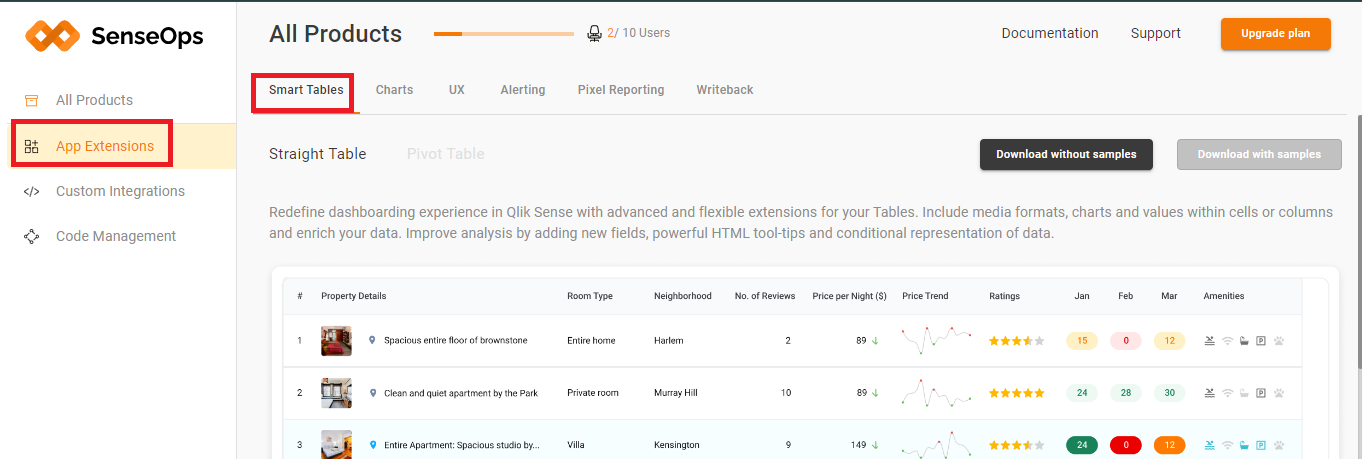Click the user quota progress bar
This screenshot has width=1362, height=459.
(x=504, y=34)
